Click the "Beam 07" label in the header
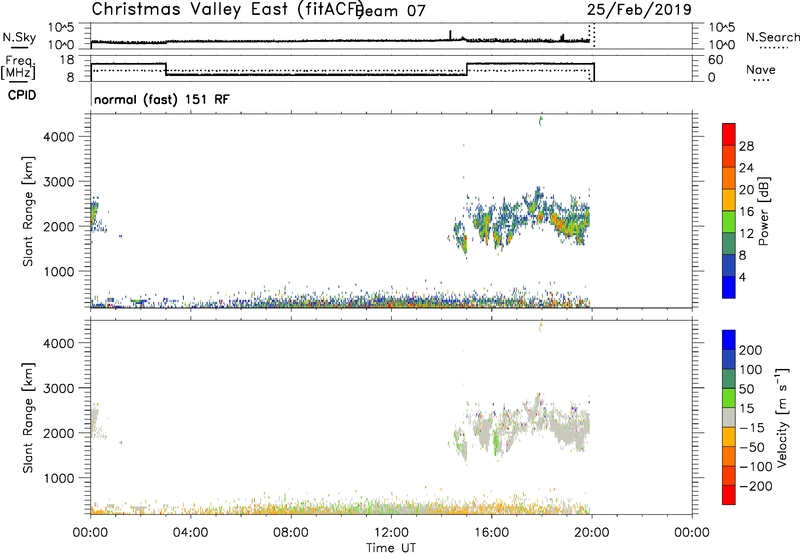 (x=391, y=11)
